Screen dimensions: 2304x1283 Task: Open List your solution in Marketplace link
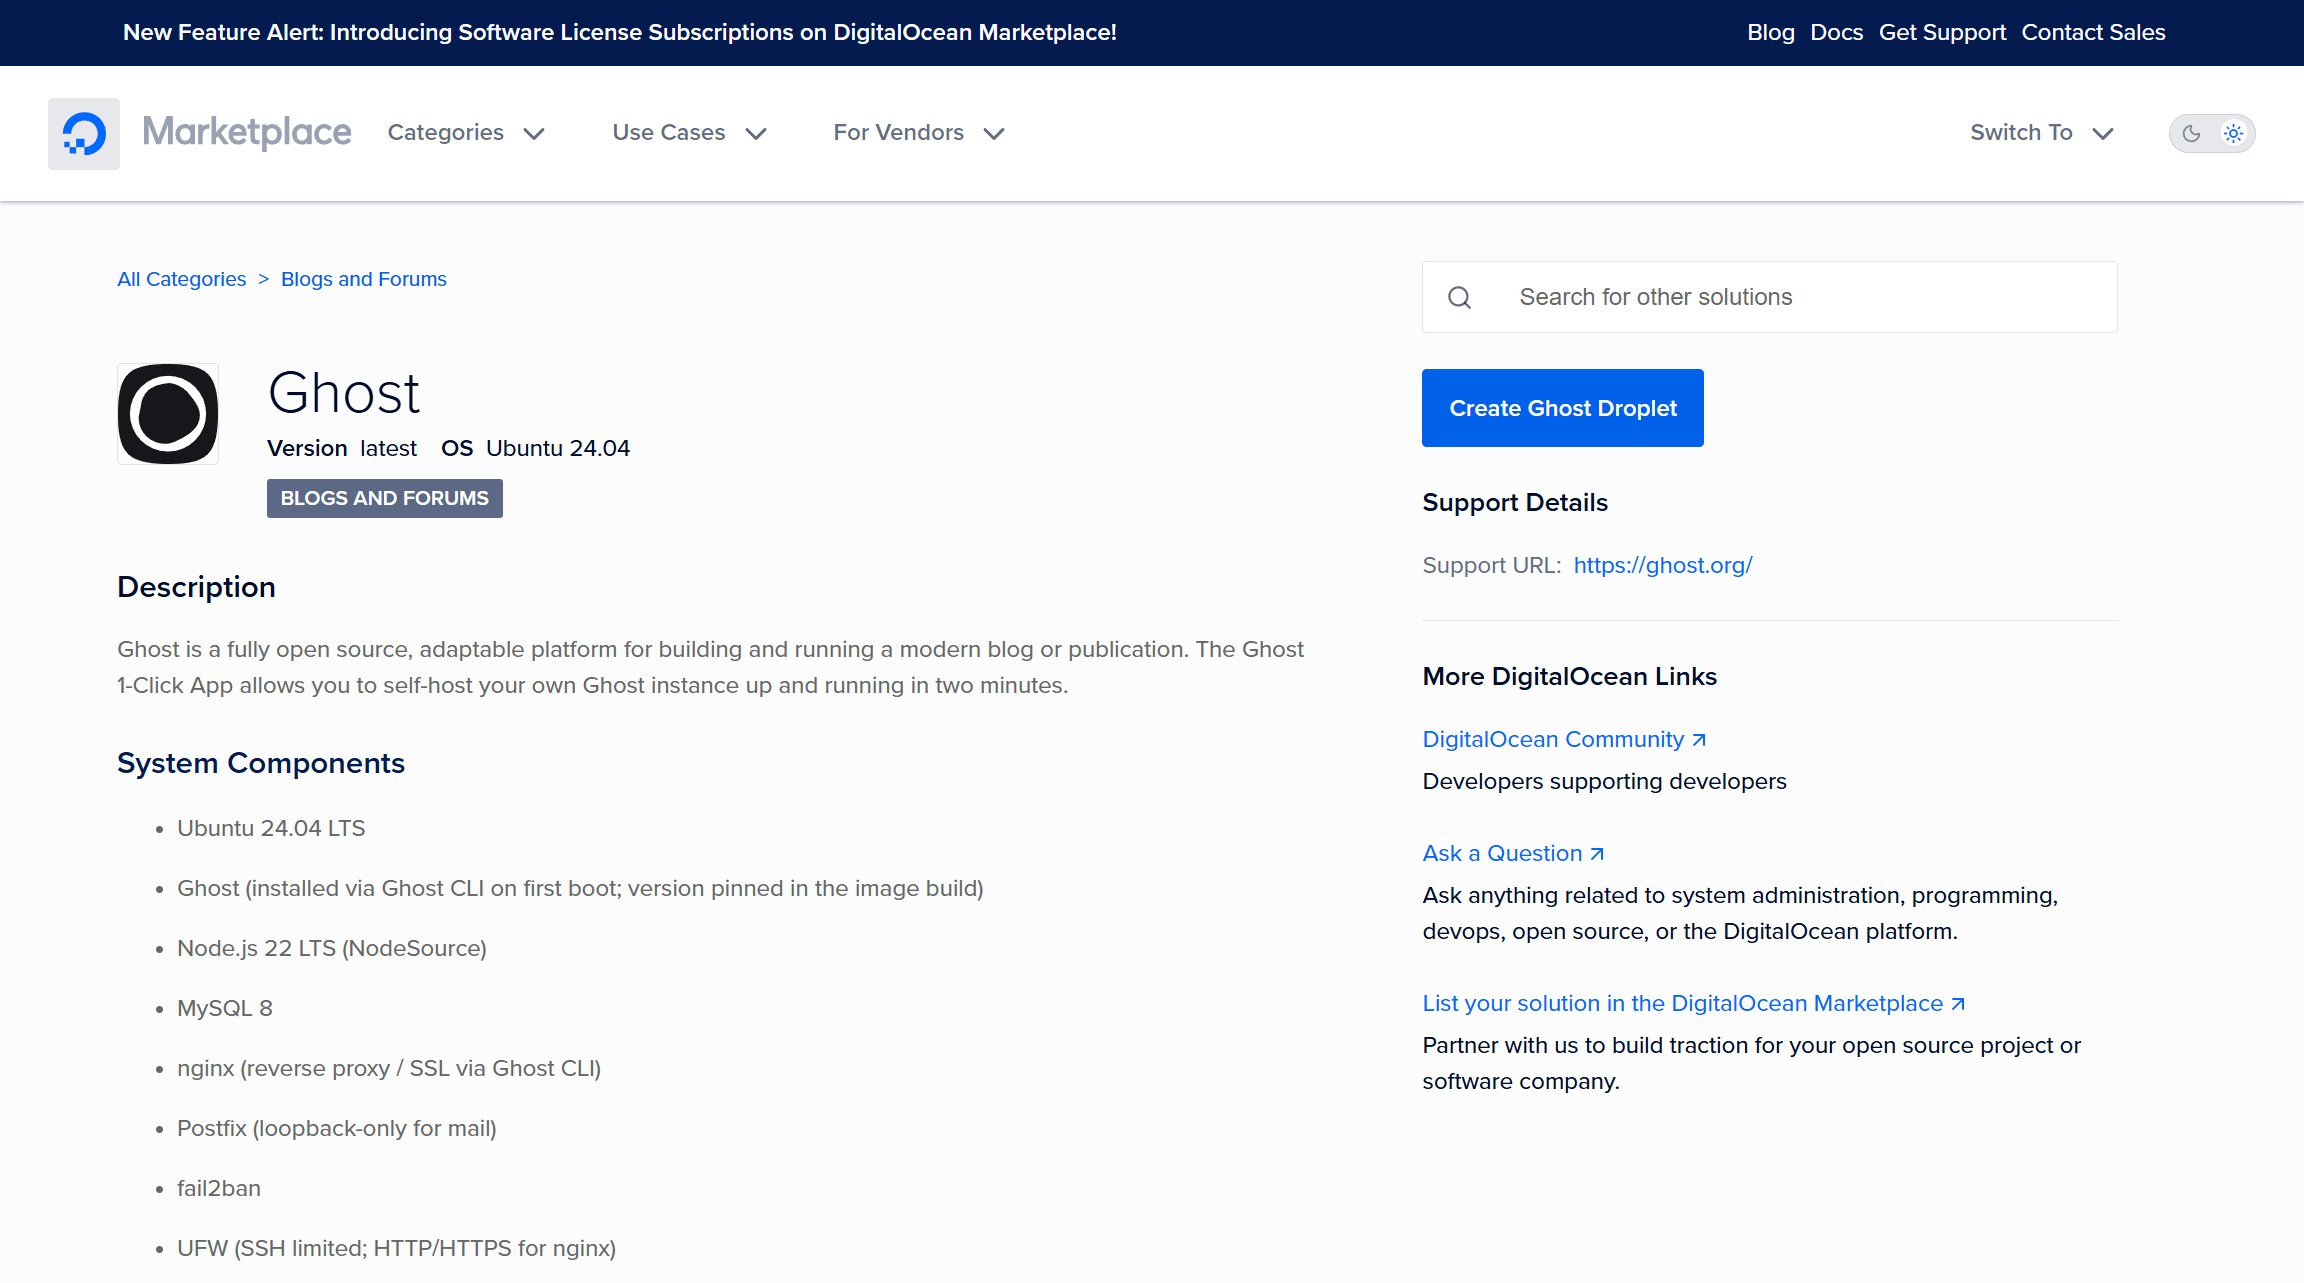[1694, 1003]
